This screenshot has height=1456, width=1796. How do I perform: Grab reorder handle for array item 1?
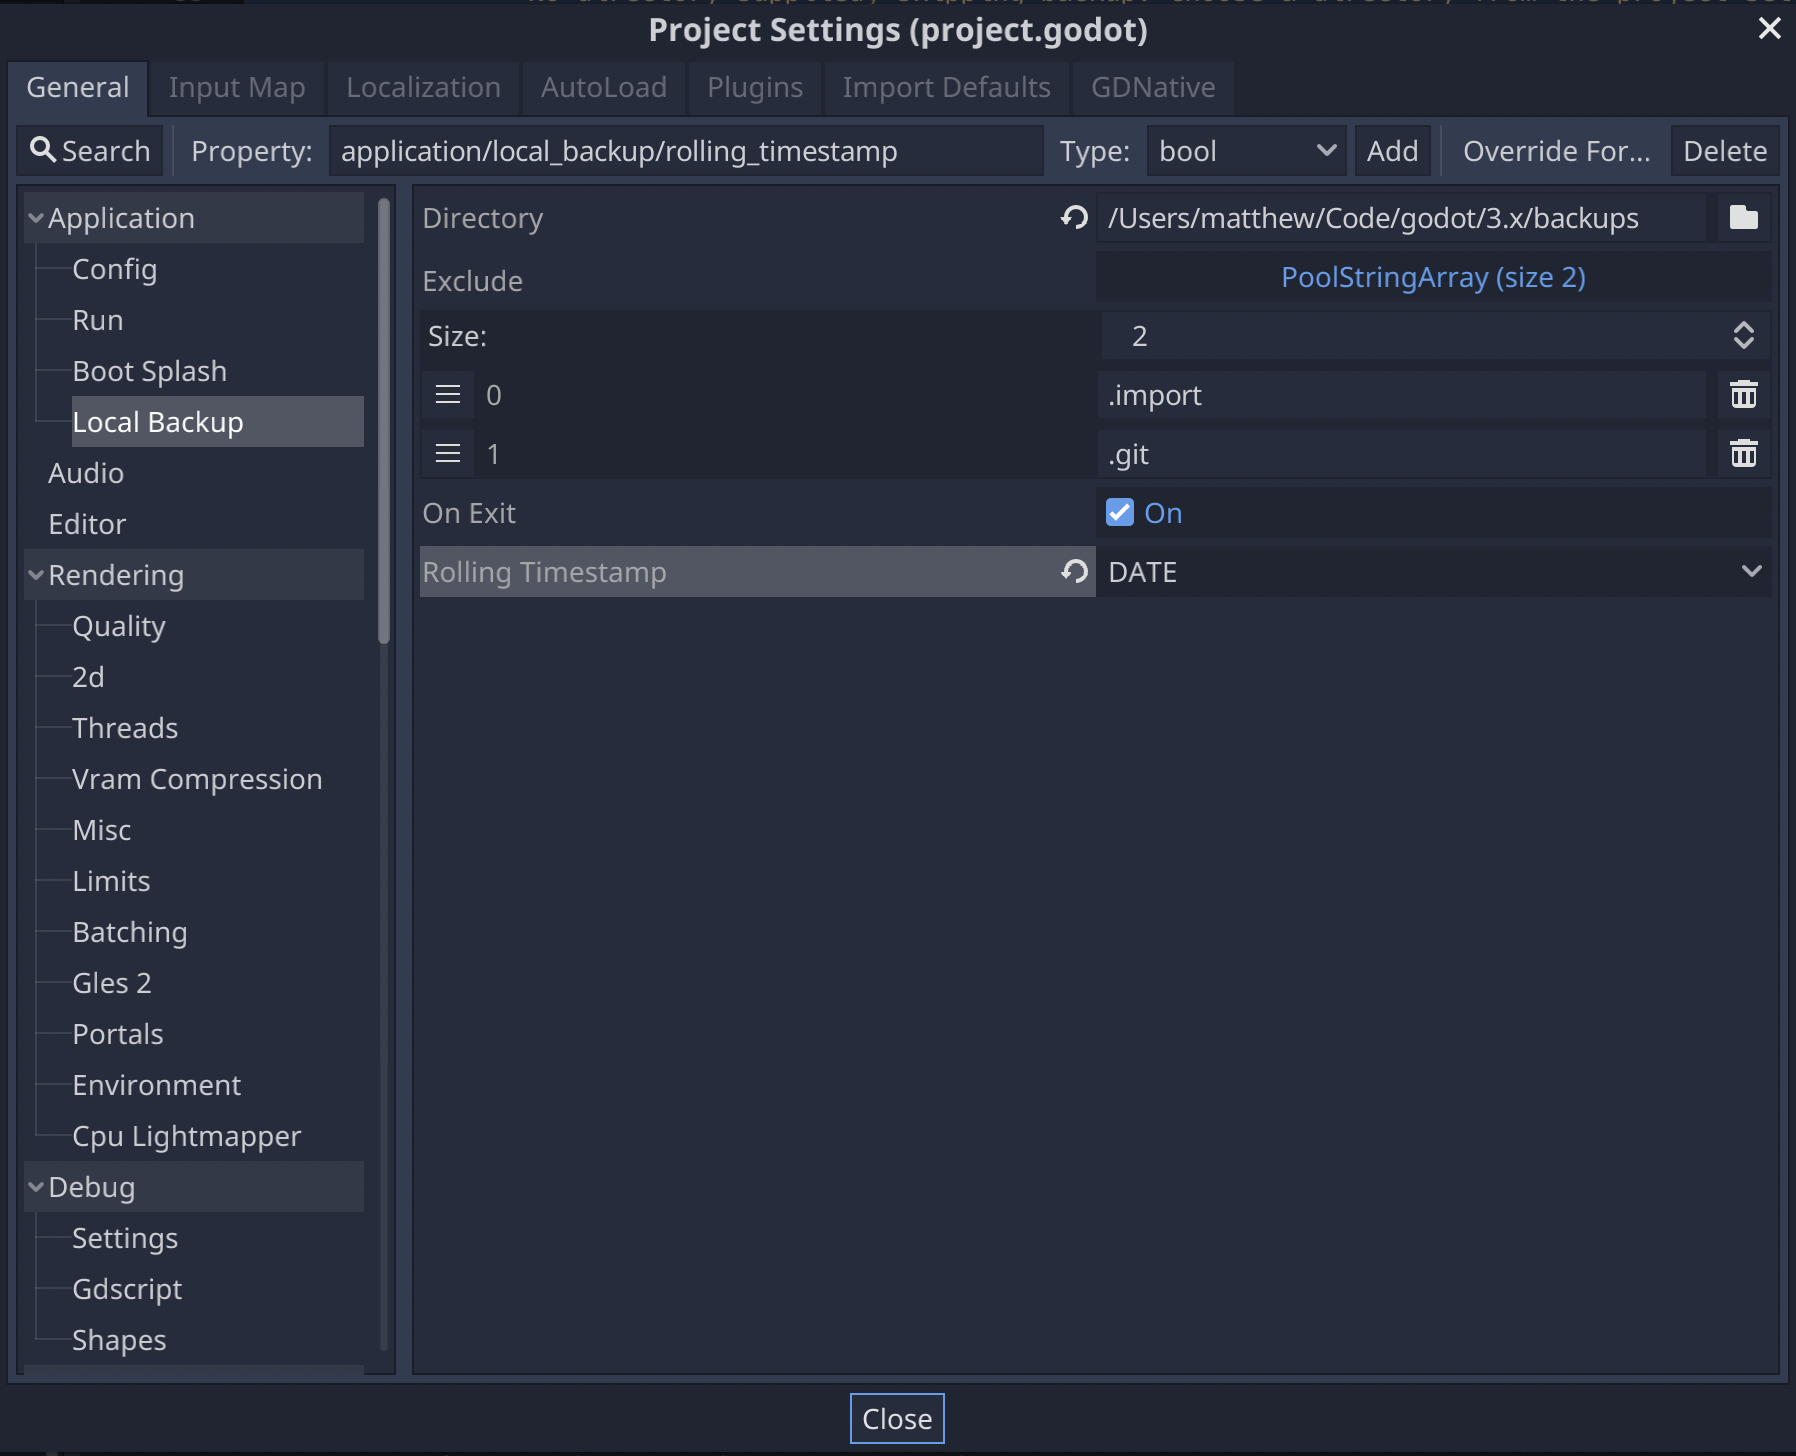tap(448, 454)
